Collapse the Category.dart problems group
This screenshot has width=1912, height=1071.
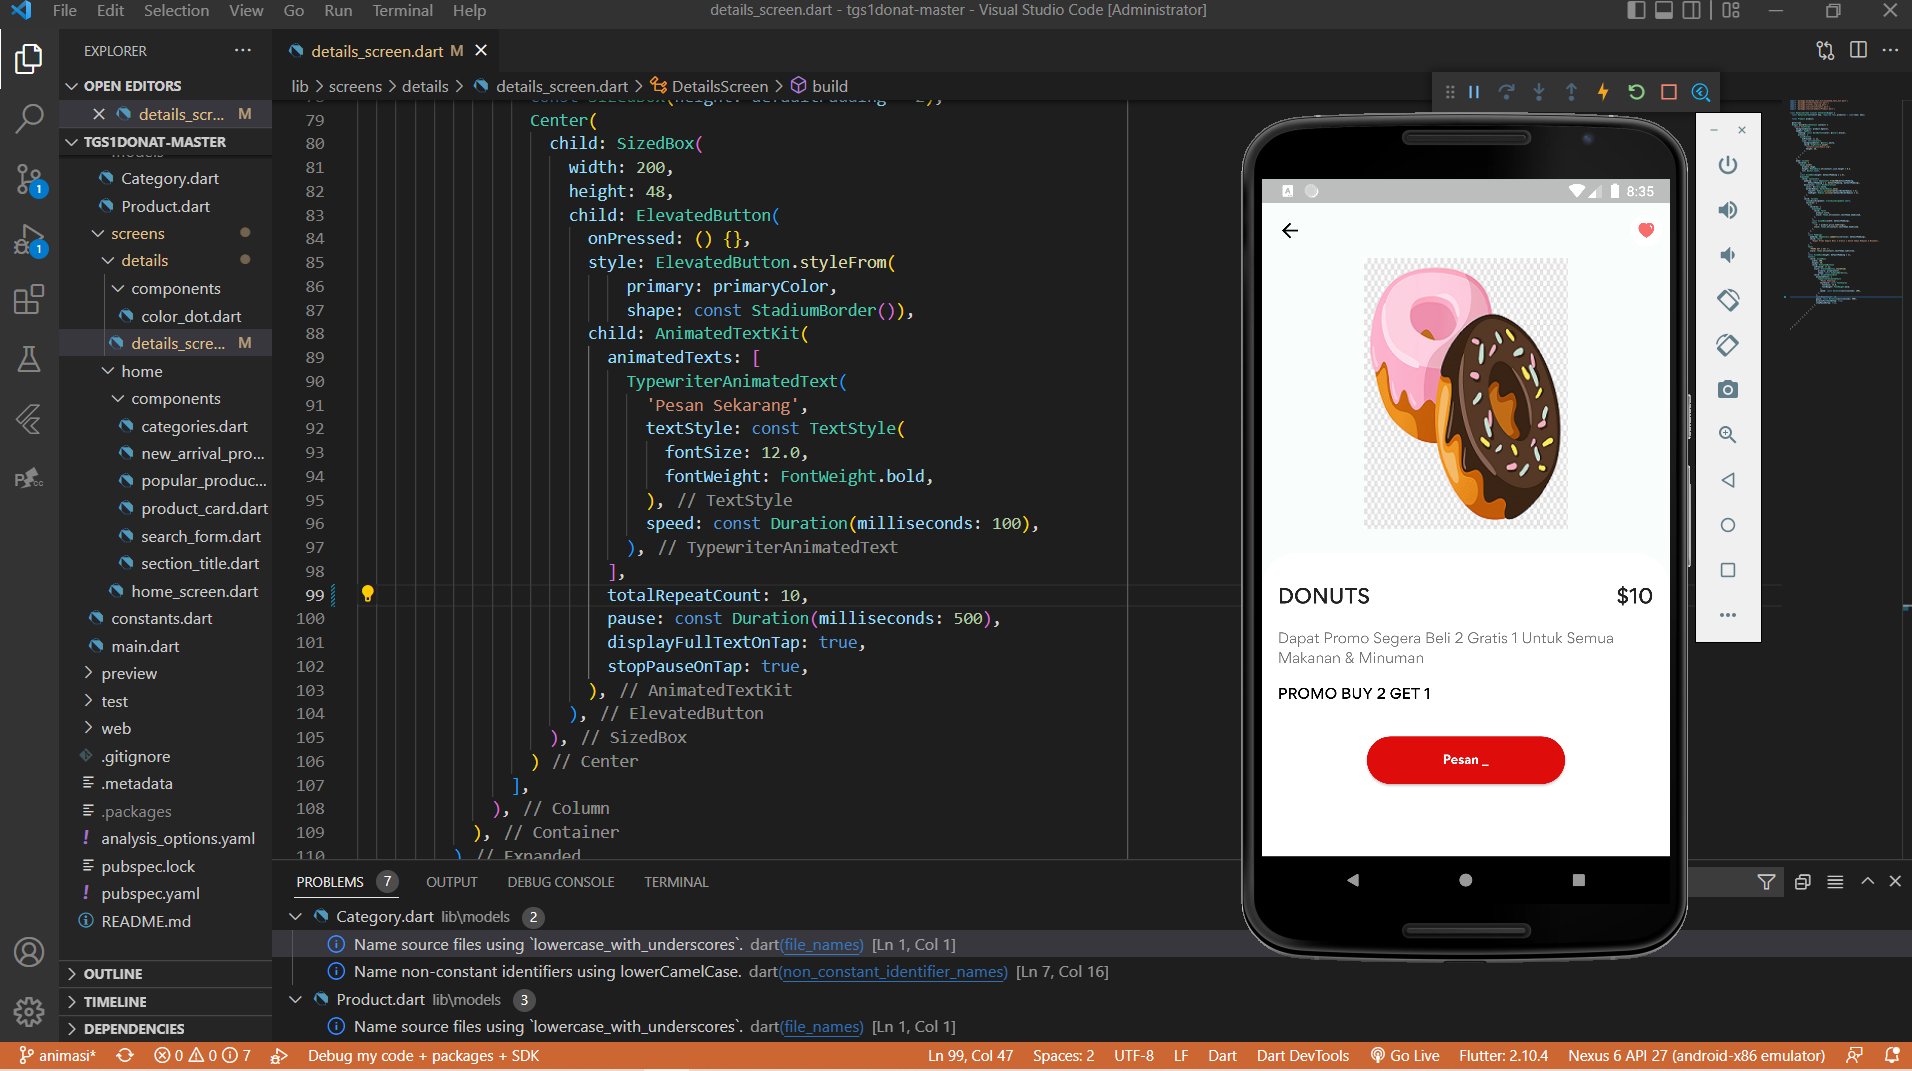pos(296,916)
